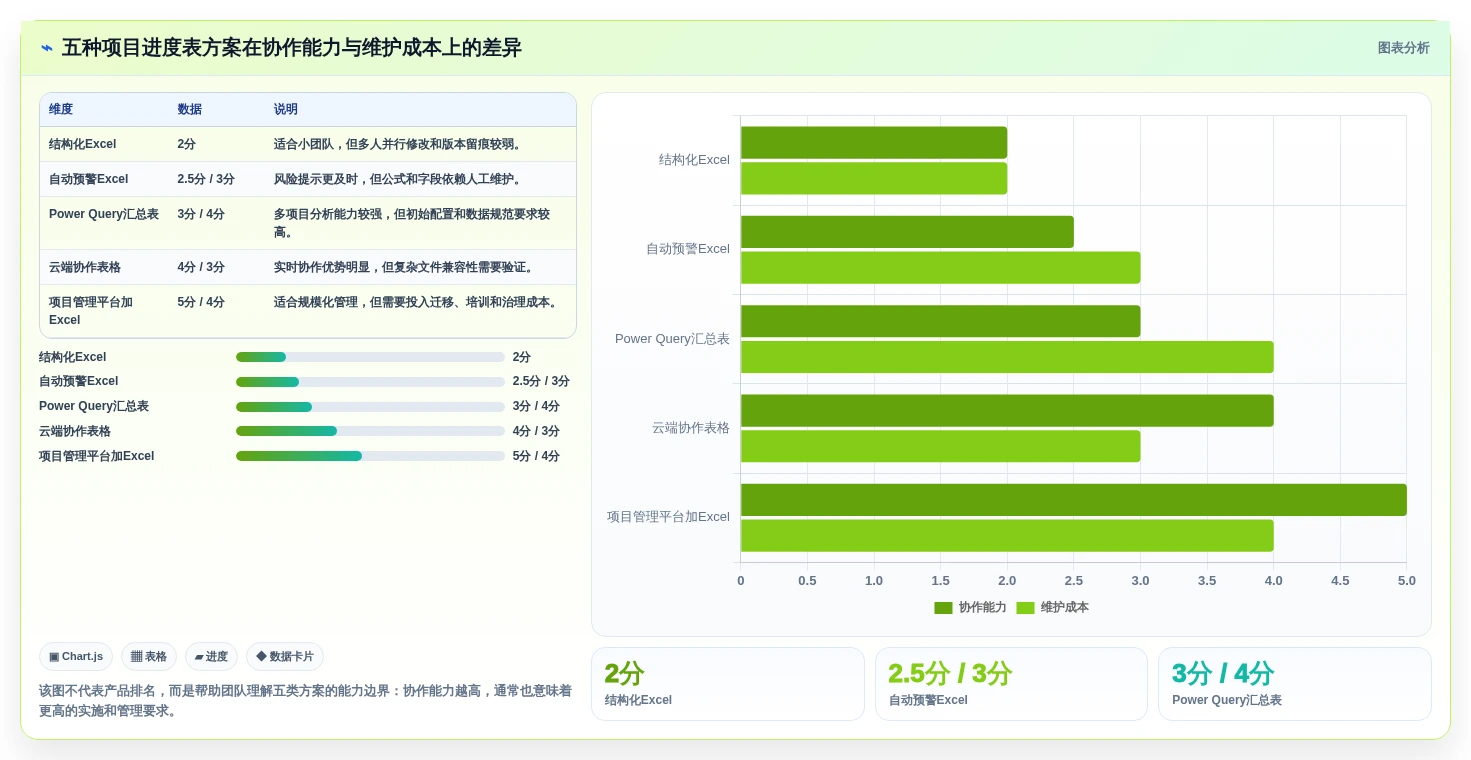Click the 云端协作表格 label on the chart axis

tap(691, 428)
